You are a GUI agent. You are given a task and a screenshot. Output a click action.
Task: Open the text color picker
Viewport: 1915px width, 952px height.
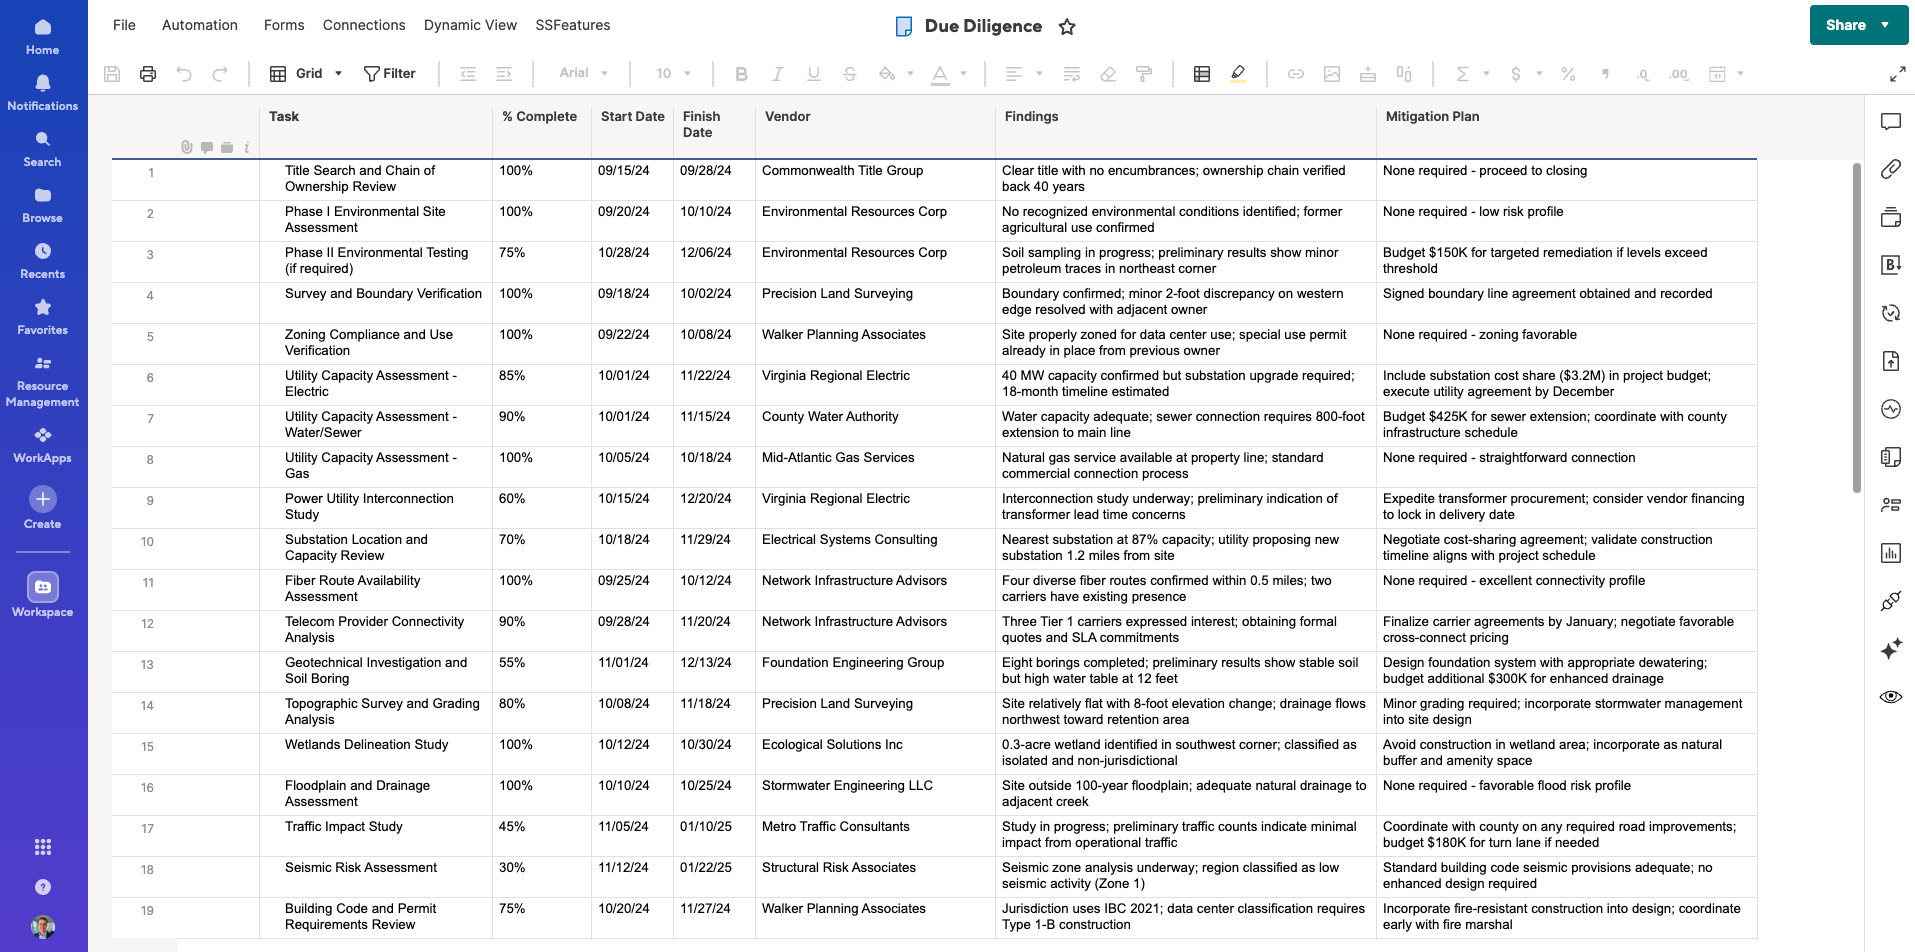pyautogui.click(x=940, y=74)
